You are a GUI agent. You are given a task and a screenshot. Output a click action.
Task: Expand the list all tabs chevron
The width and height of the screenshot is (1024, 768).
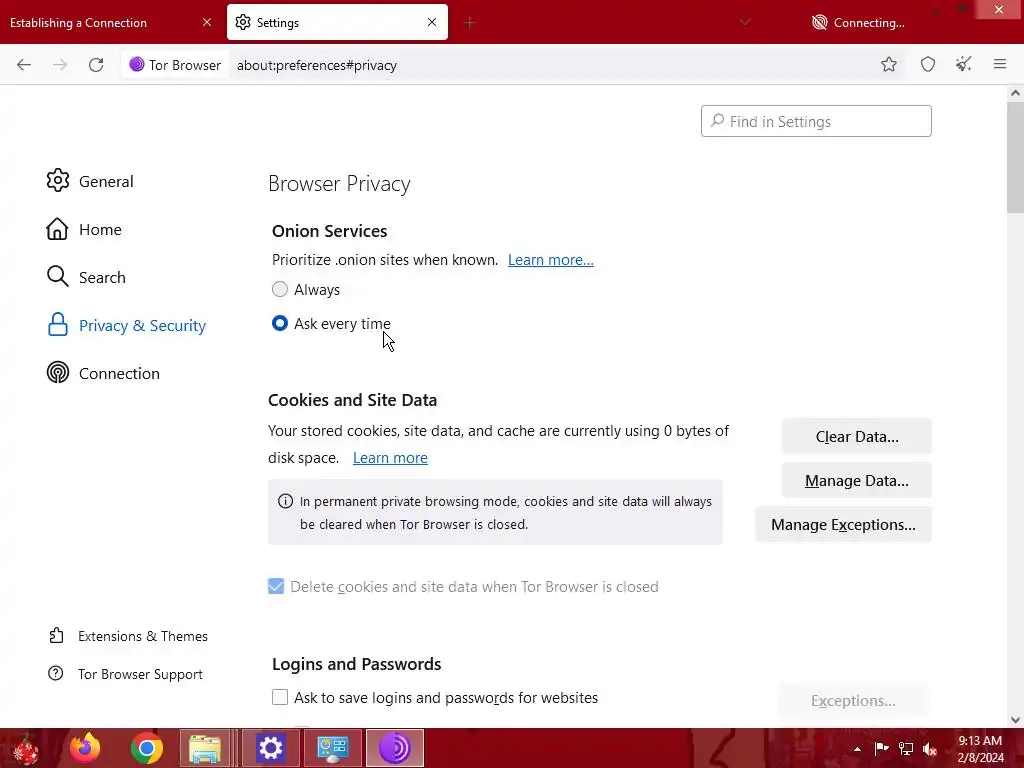pyautogui.click(x=745, y=22)
